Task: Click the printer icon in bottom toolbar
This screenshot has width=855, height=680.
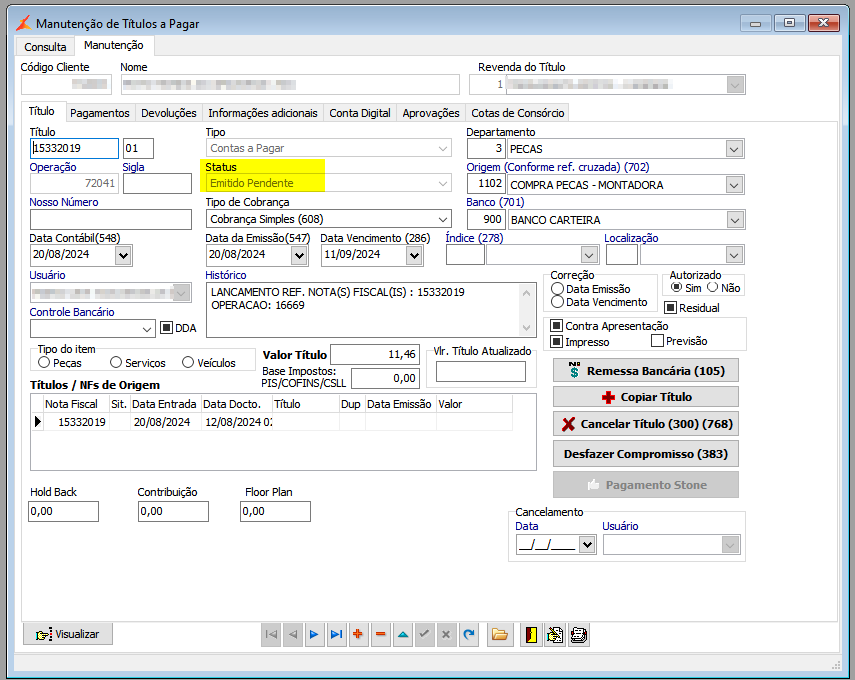Action: tap(578, 634)
